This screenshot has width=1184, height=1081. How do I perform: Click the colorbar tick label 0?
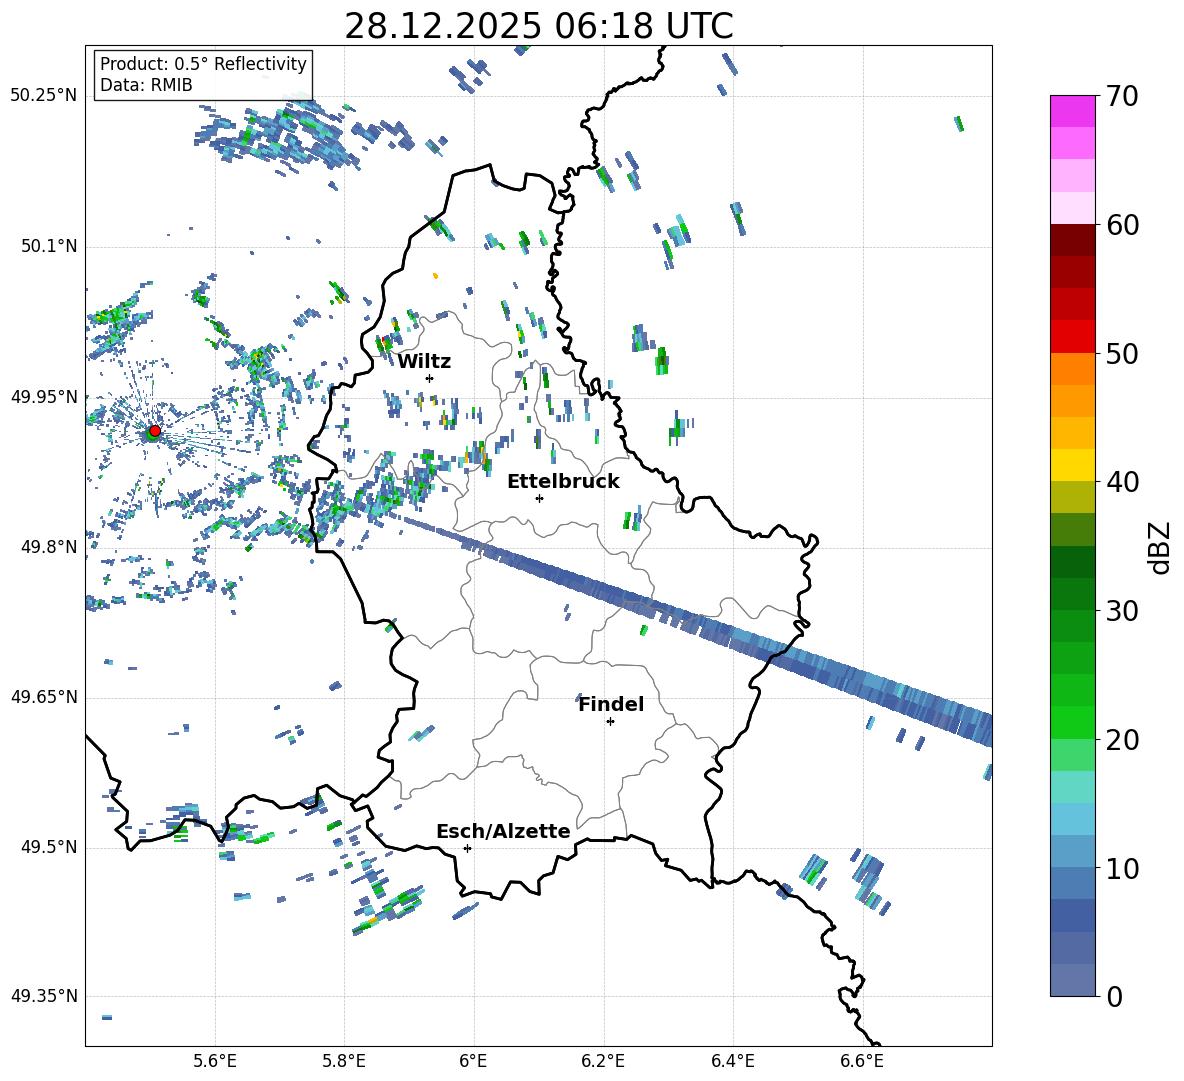point(1114,997)
